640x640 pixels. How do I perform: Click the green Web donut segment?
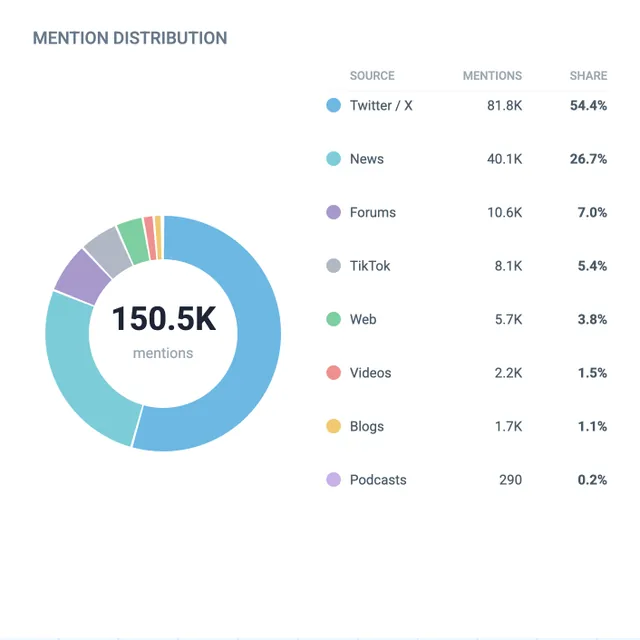point(134,241)
